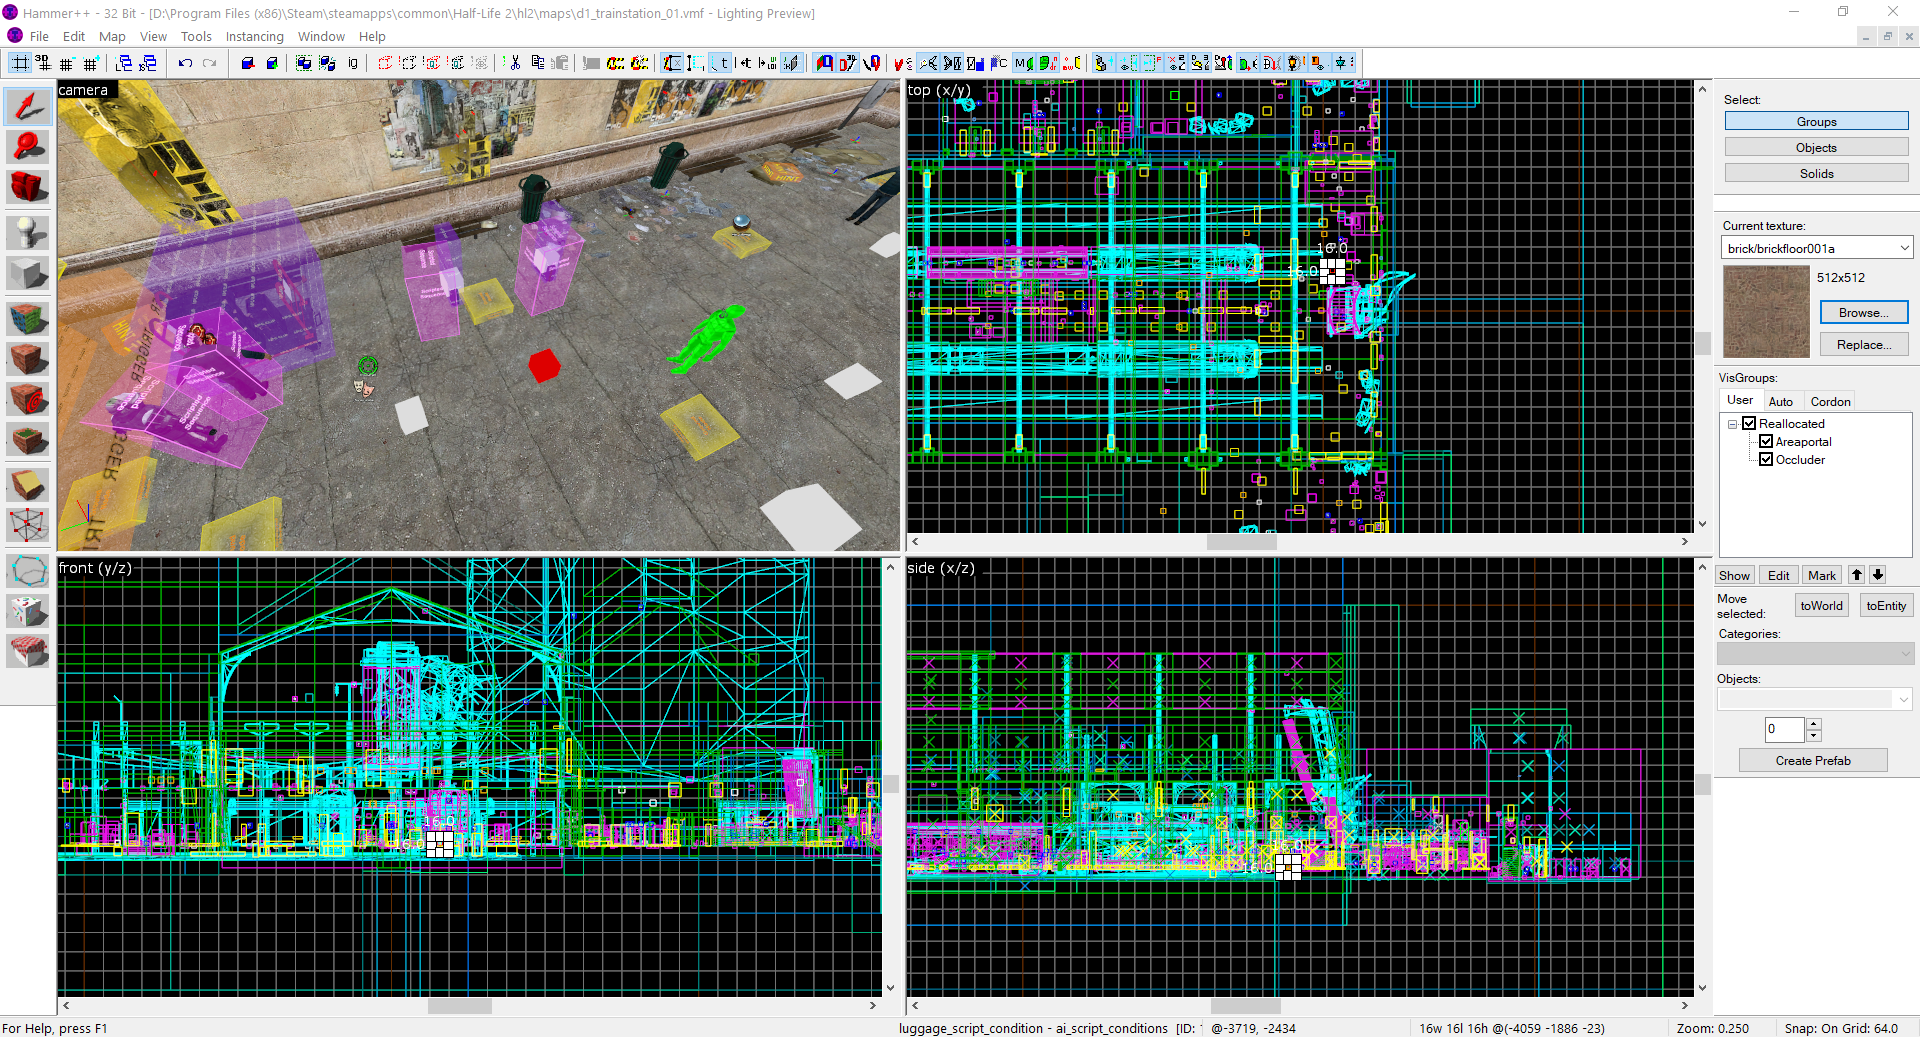
Task: Select the Magnify tool
Action: [28, 146]
